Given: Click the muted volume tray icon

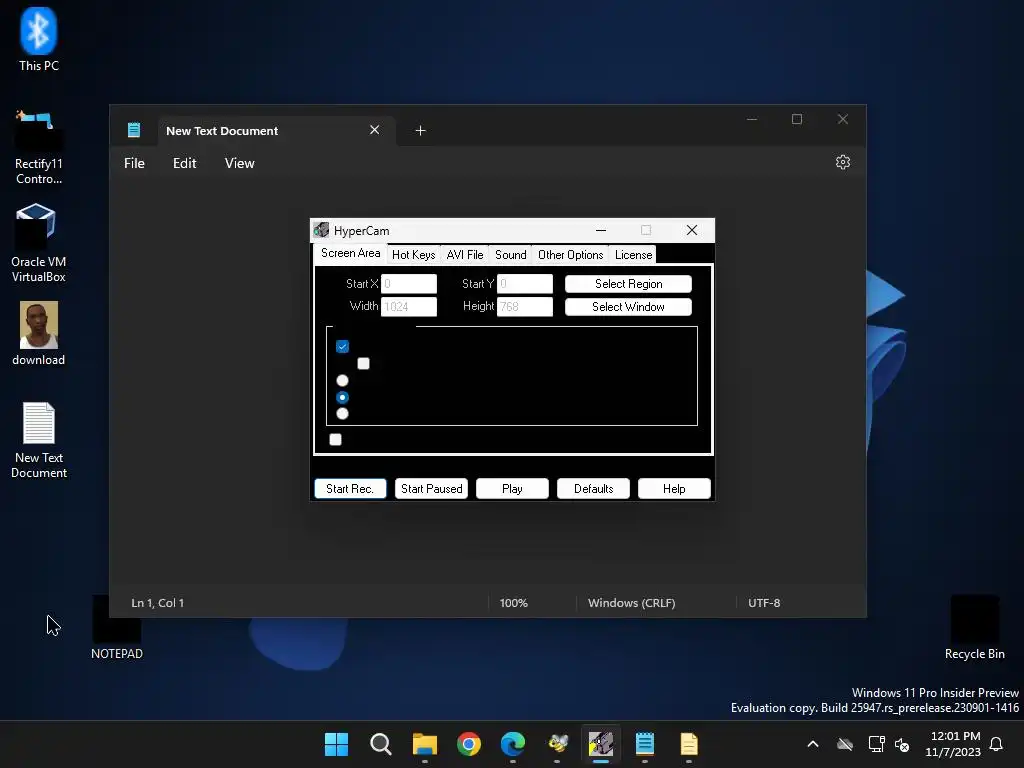Looking at the screenshot, I should coord(902,744).
